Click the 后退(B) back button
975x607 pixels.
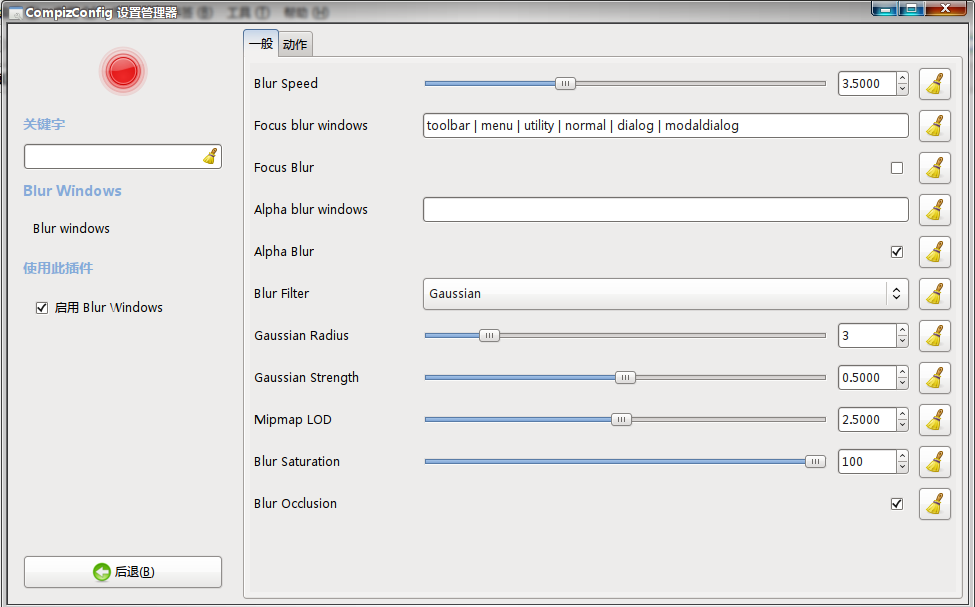coord(123,572)
